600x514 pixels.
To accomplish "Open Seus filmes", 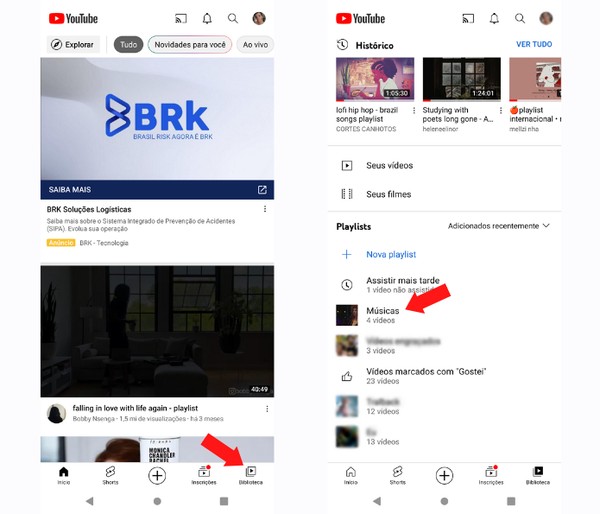I will [x=445, y=194].
